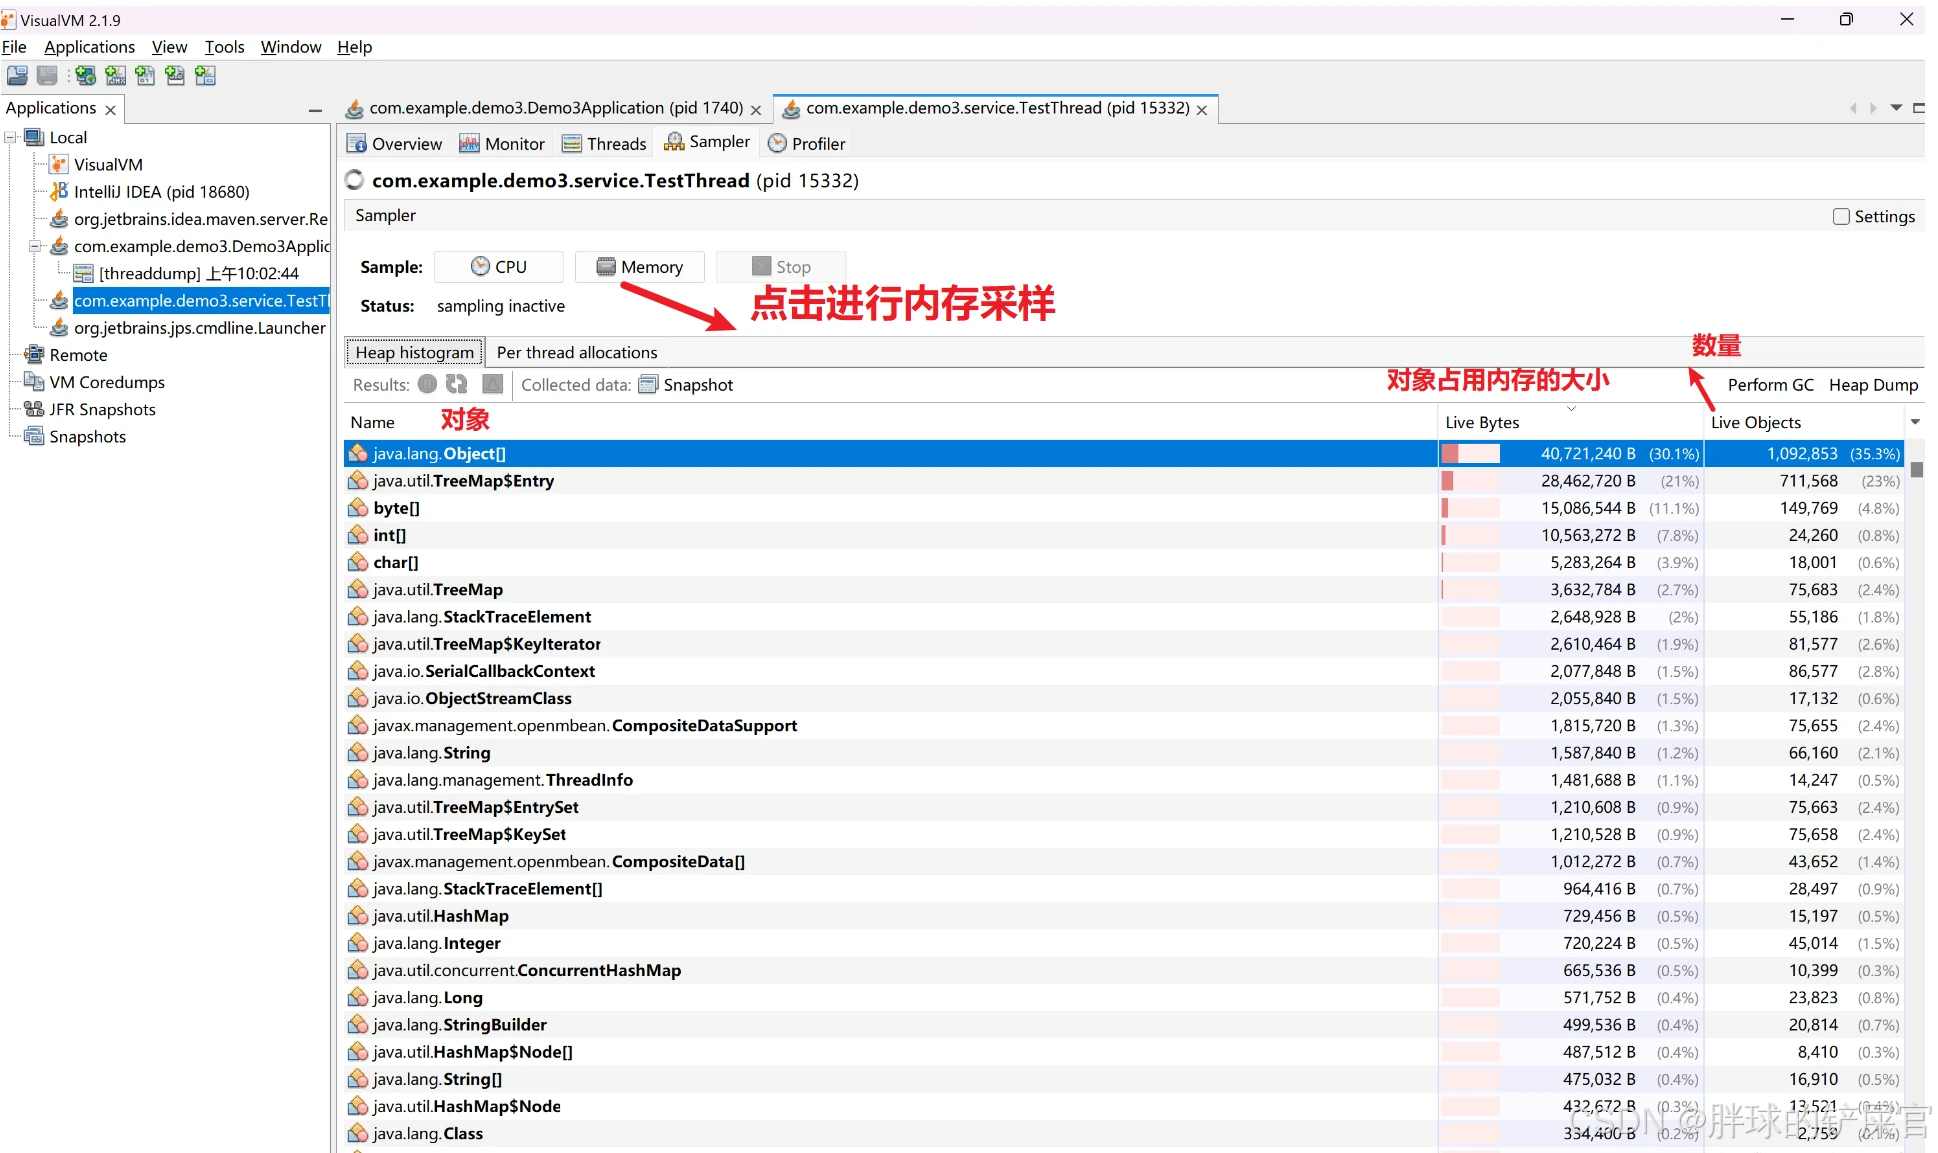Screen dimensions: 1938x1153
Task: Click Heap Dump
Action: [x=1873, y=385]
